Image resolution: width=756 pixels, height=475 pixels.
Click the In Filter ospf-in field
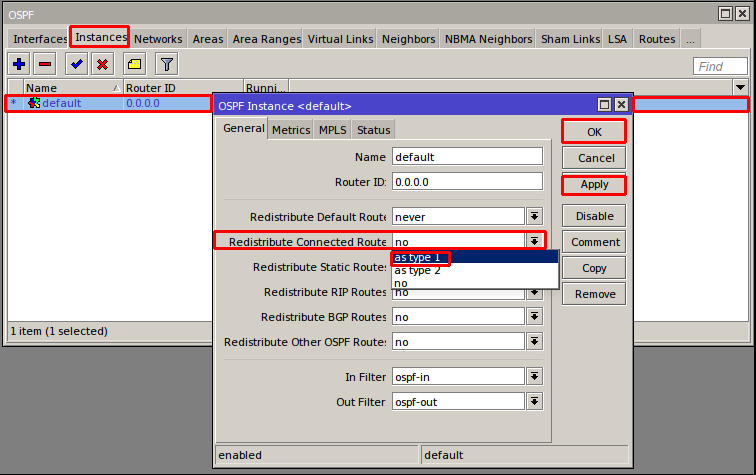(x=458, y=377)
